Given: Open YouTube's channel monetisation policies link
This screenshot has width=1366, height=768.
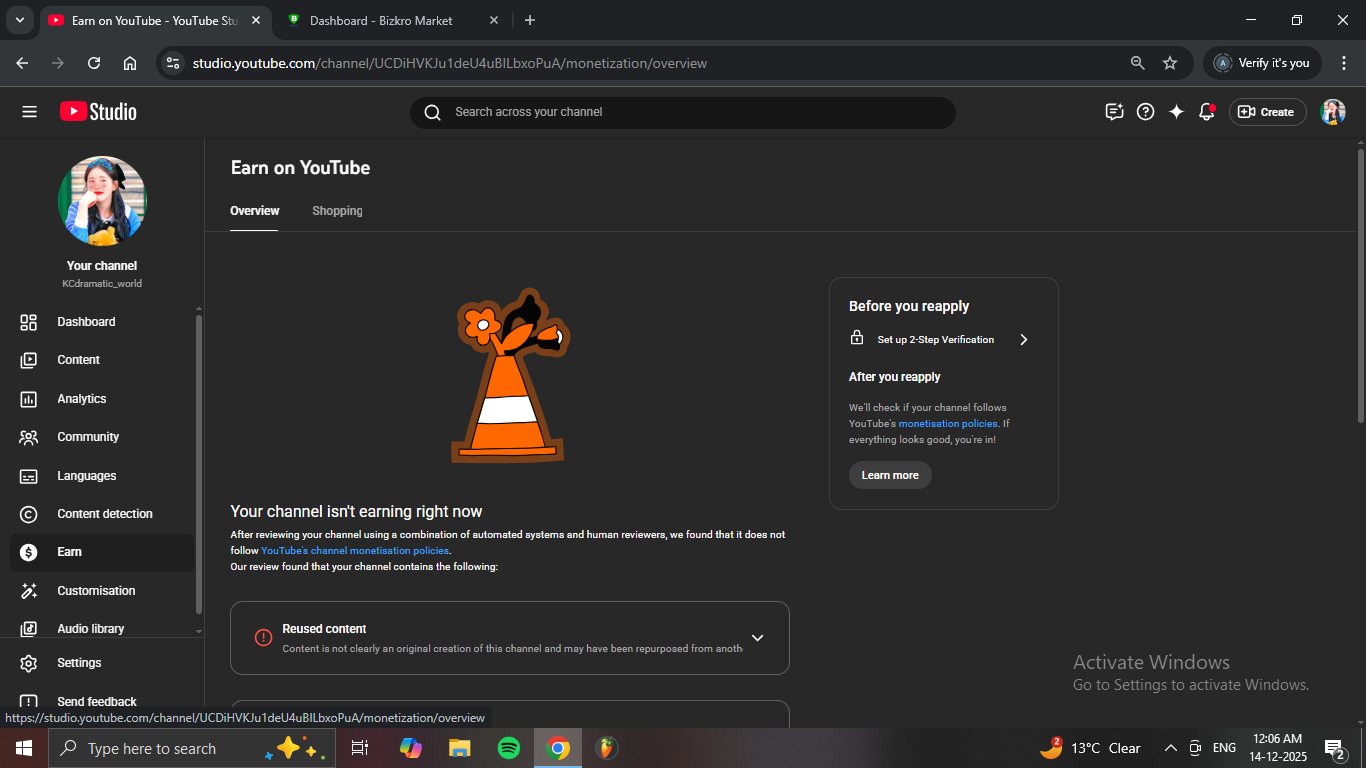Looking at the screenshot, I should click(354, 551).
